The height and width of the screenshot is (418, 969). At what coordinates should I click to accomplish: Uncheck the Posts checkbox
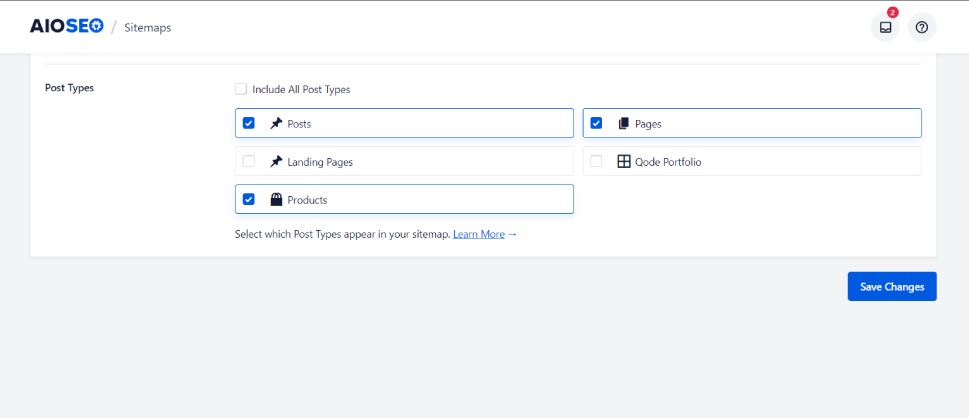(248, 123)
